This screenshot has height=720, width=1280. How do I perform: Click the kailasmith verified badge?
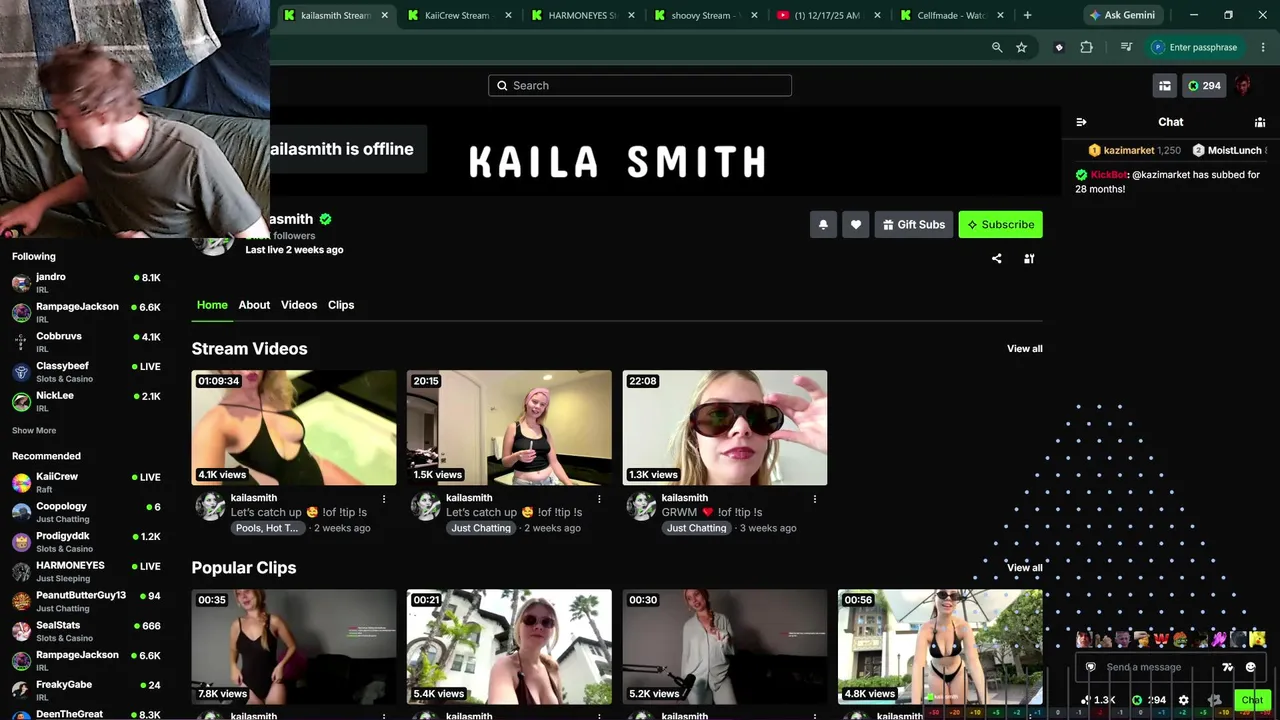click(325, 219)
